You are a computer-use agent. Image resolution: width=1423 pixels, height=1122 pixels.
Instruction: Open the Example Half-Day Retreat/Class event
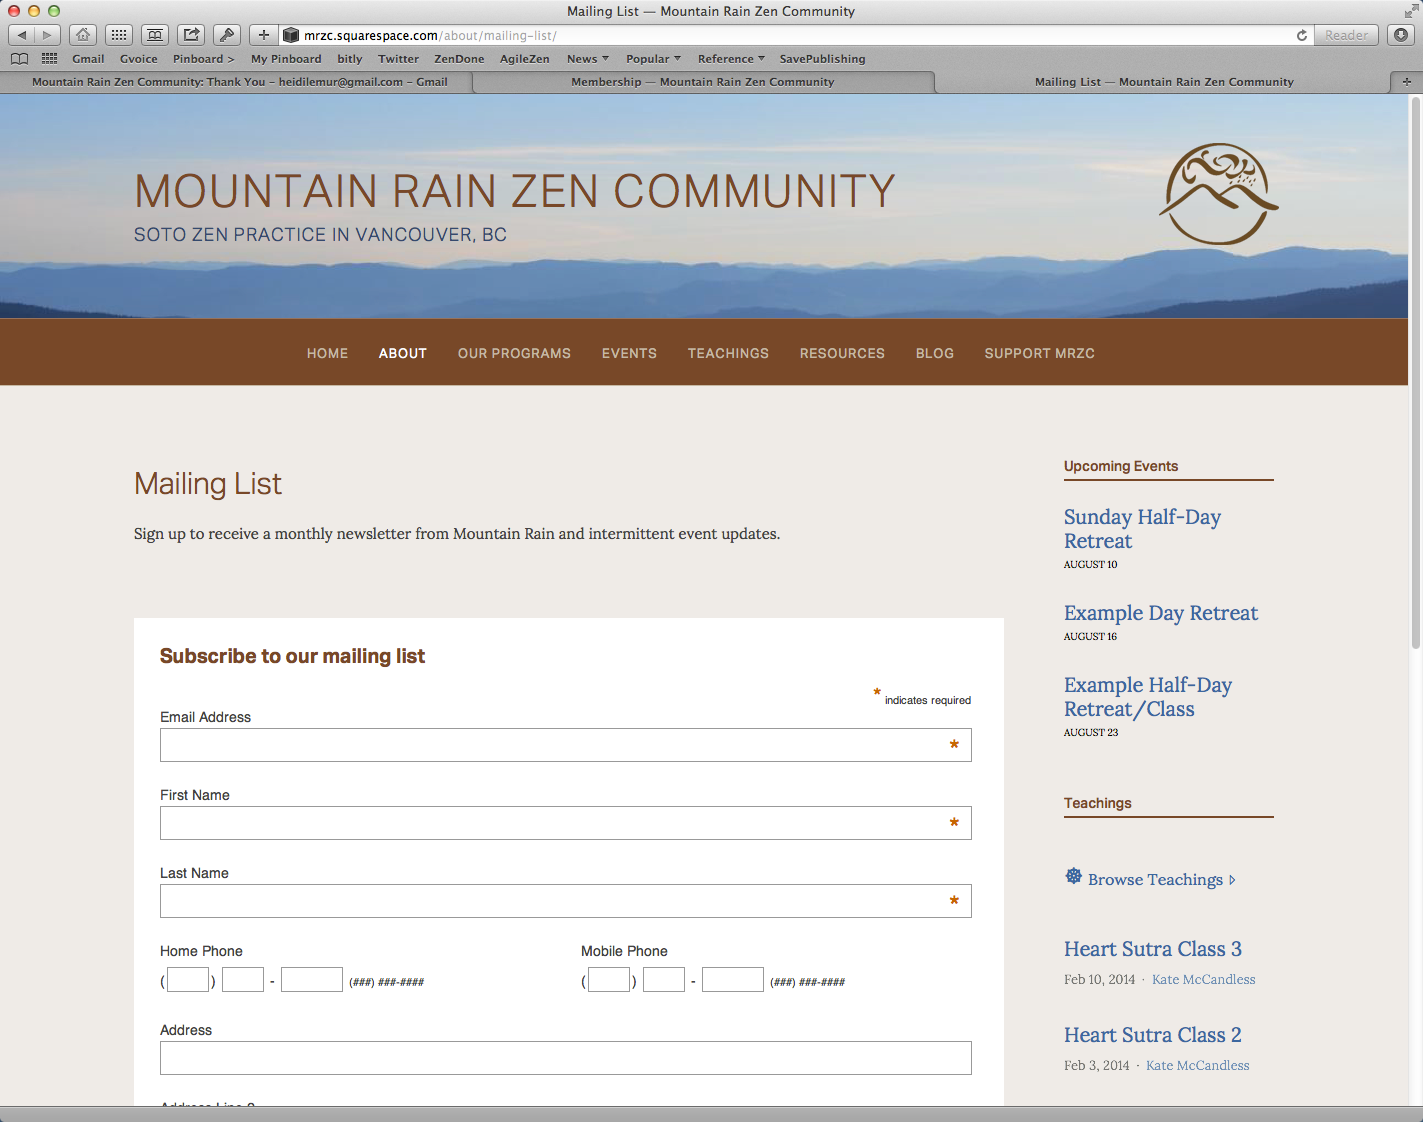click(1148, 697)
